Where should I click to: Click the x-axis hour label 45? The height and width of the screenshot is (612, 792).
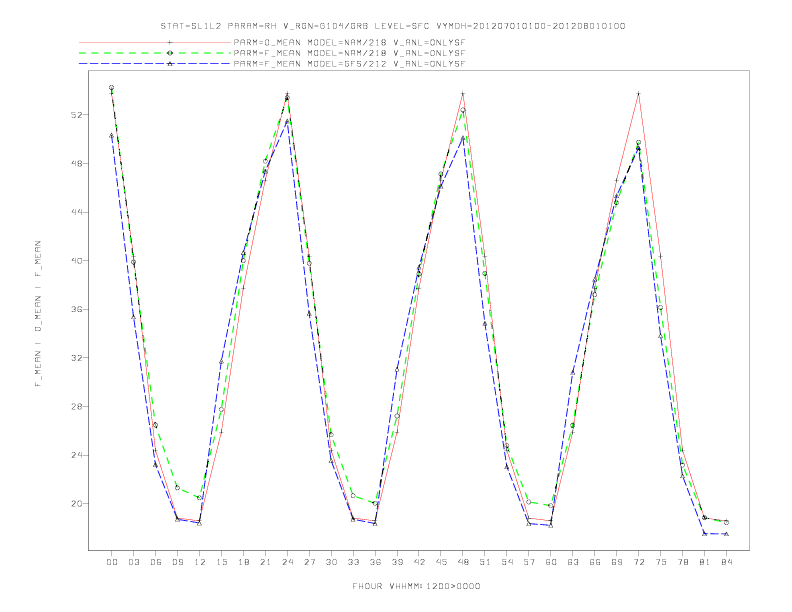click(x=441, y=562)
